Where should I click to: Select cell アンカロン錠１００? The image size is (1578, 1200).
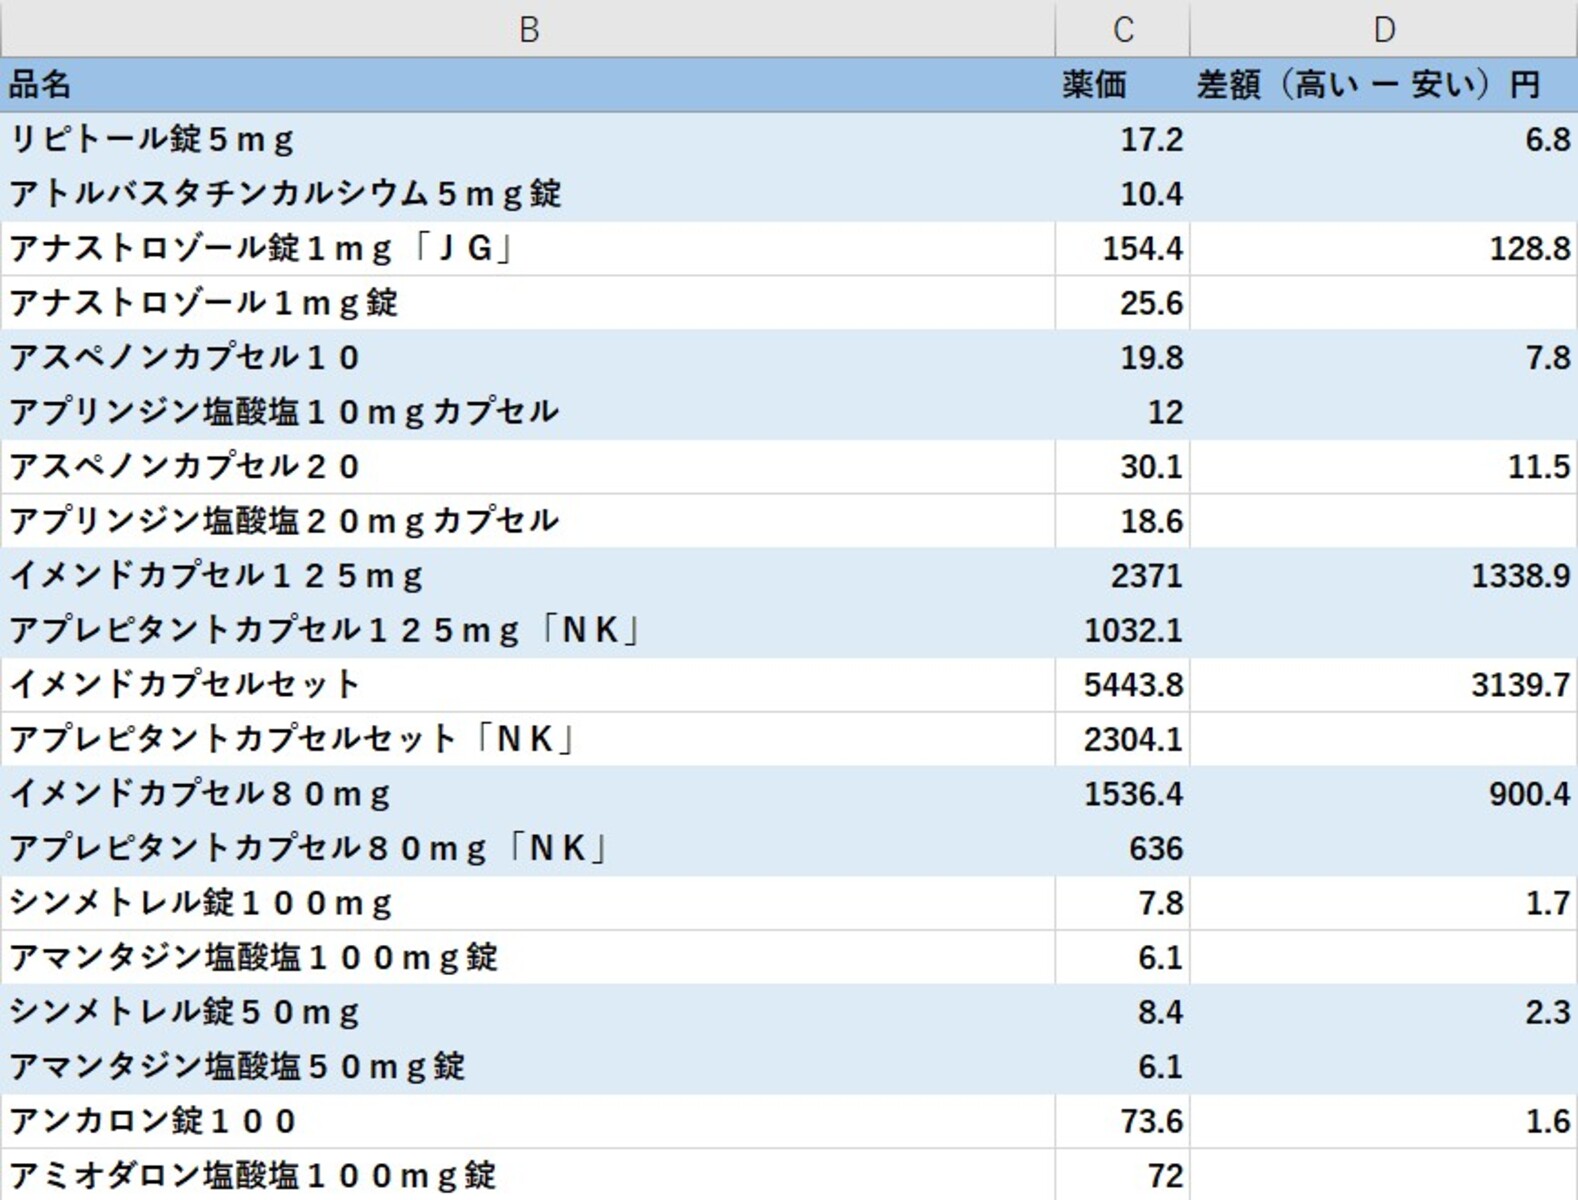pyautogui.click(x=528, y=1121)
